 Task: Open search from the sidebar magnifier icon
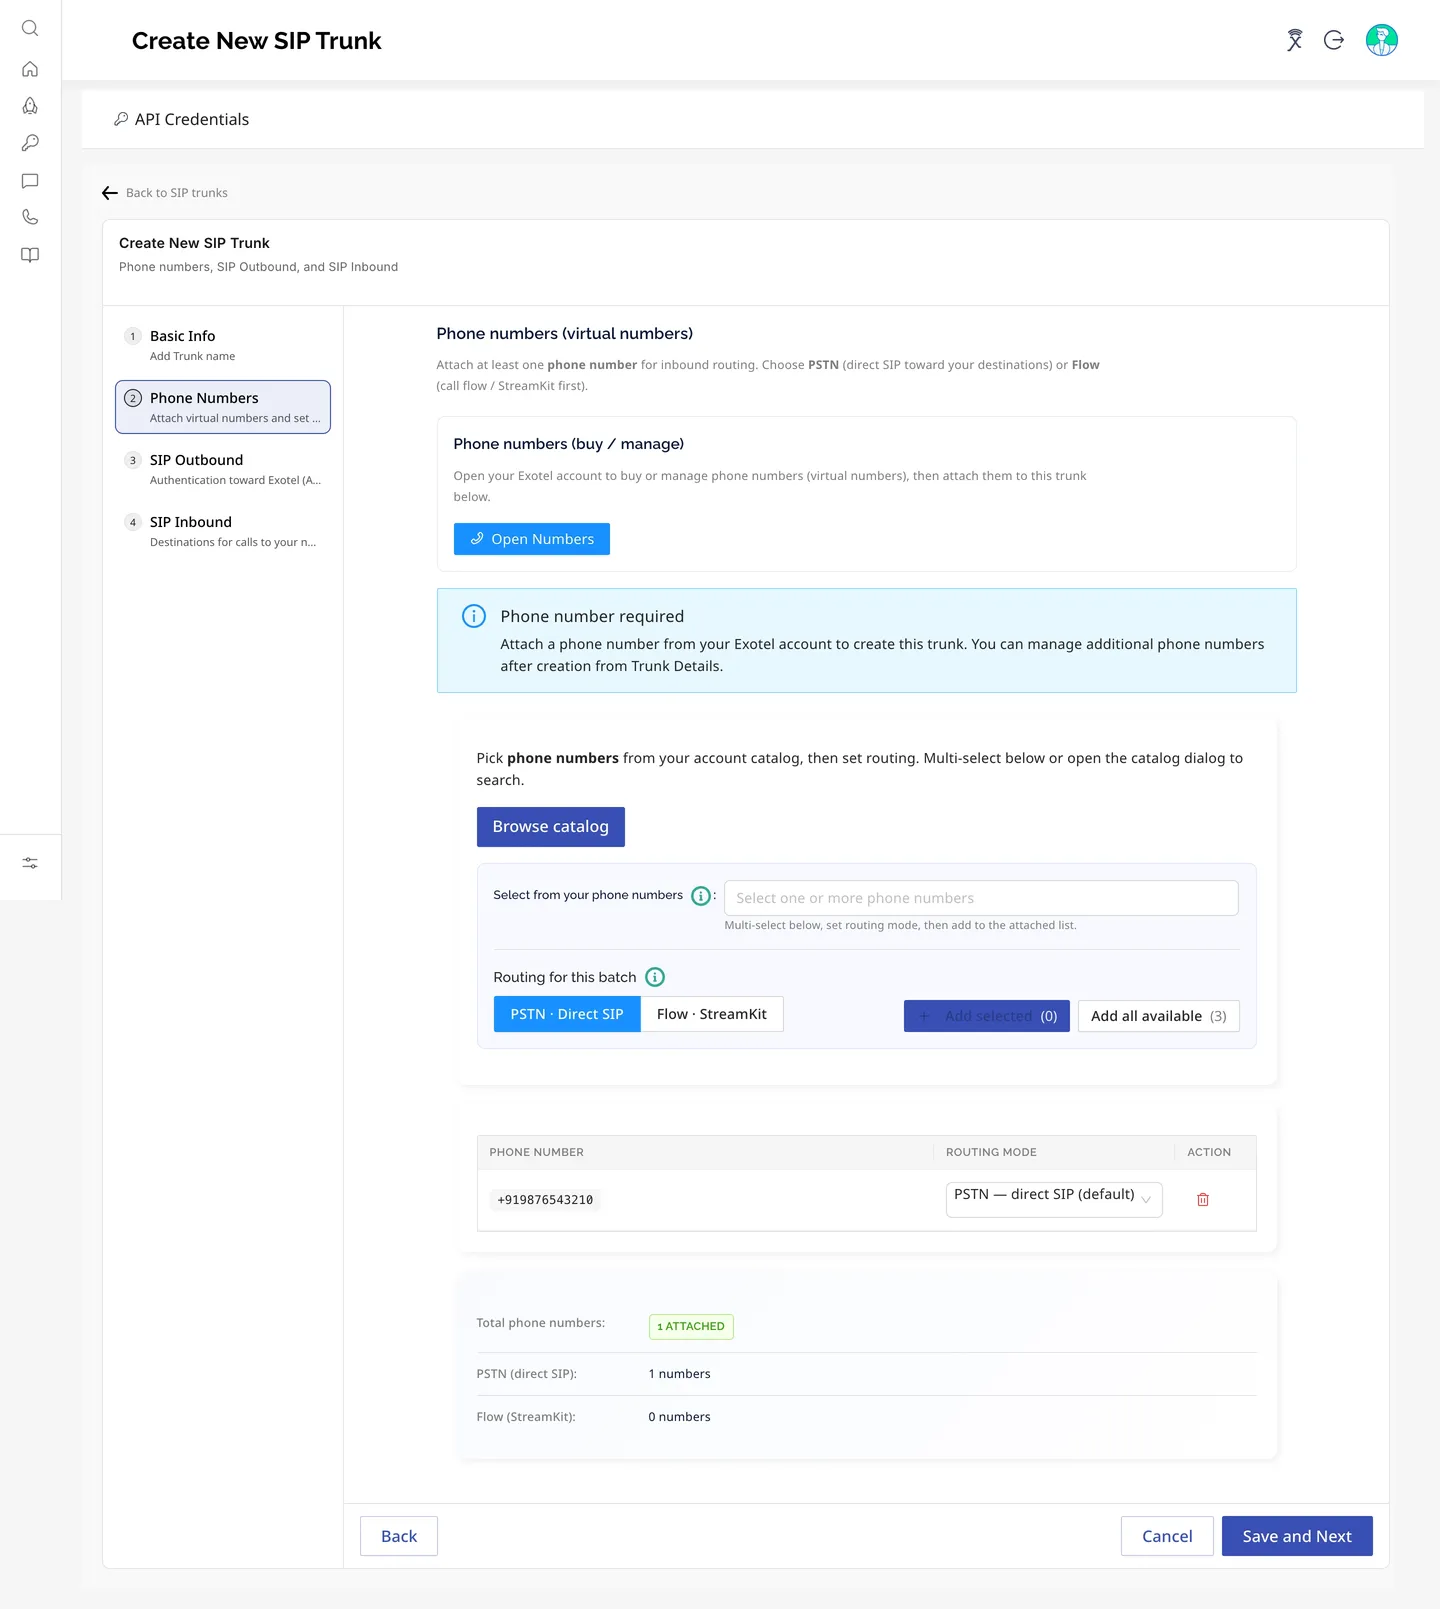click(x=30, y=28)
